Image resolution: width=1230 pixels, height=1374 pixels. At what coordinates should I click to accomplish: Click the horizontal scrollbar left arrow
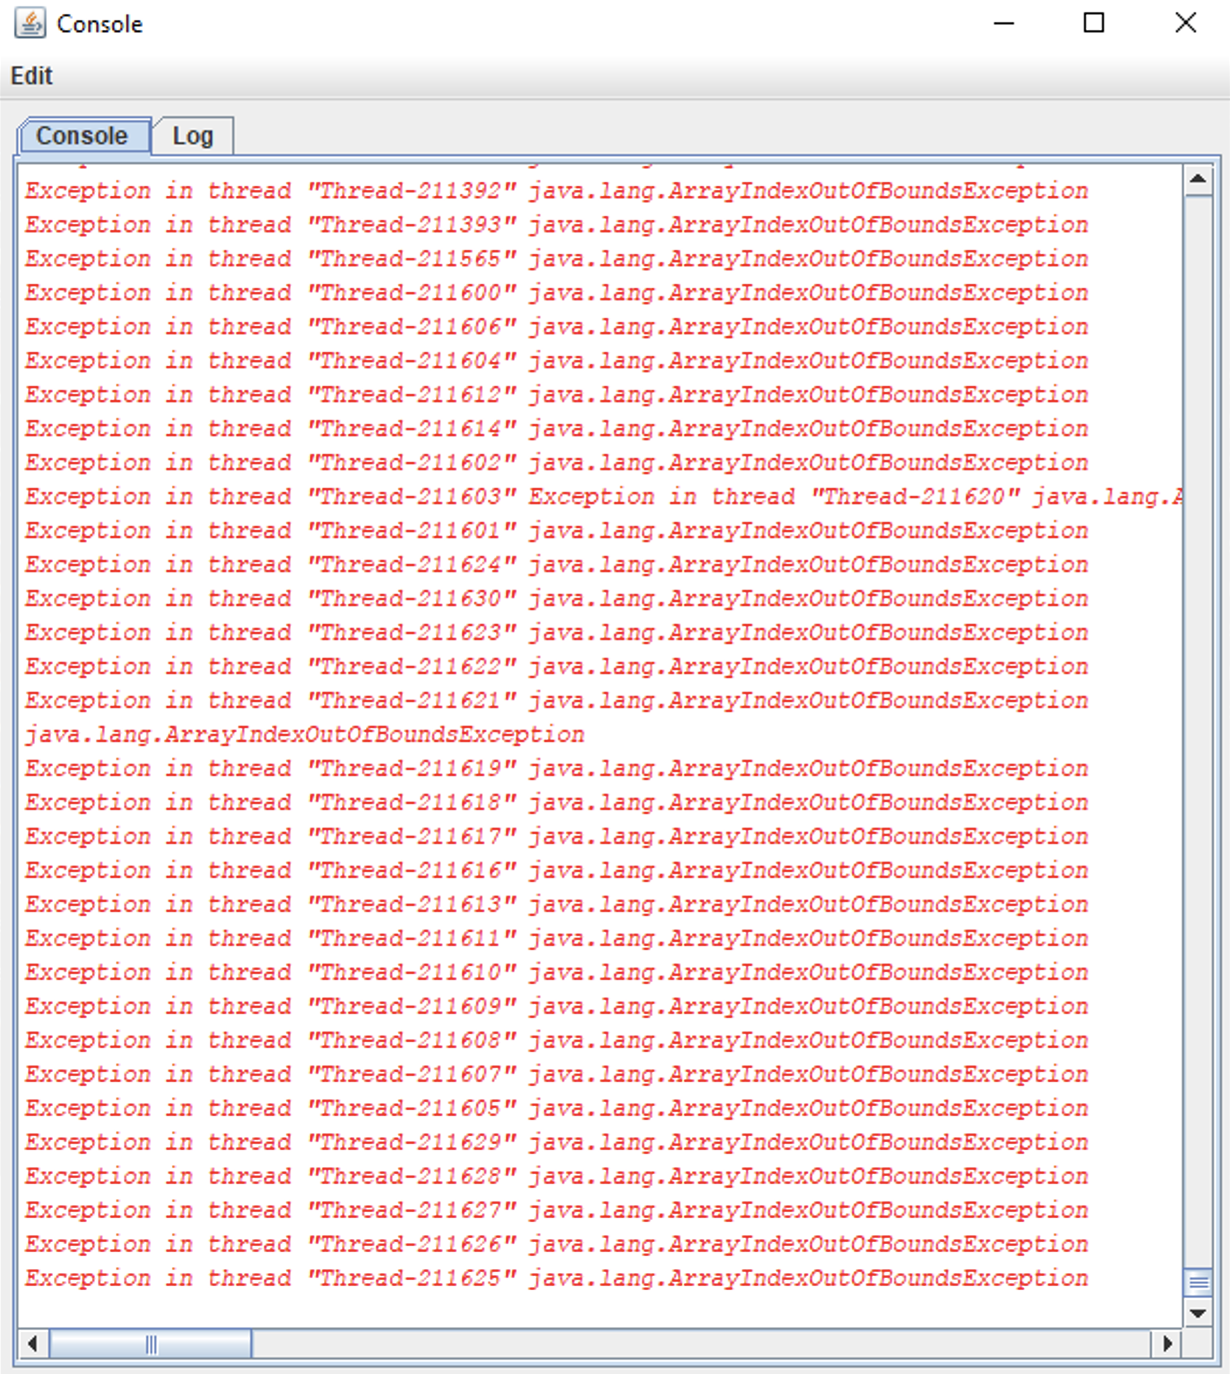click(31, 1344)
